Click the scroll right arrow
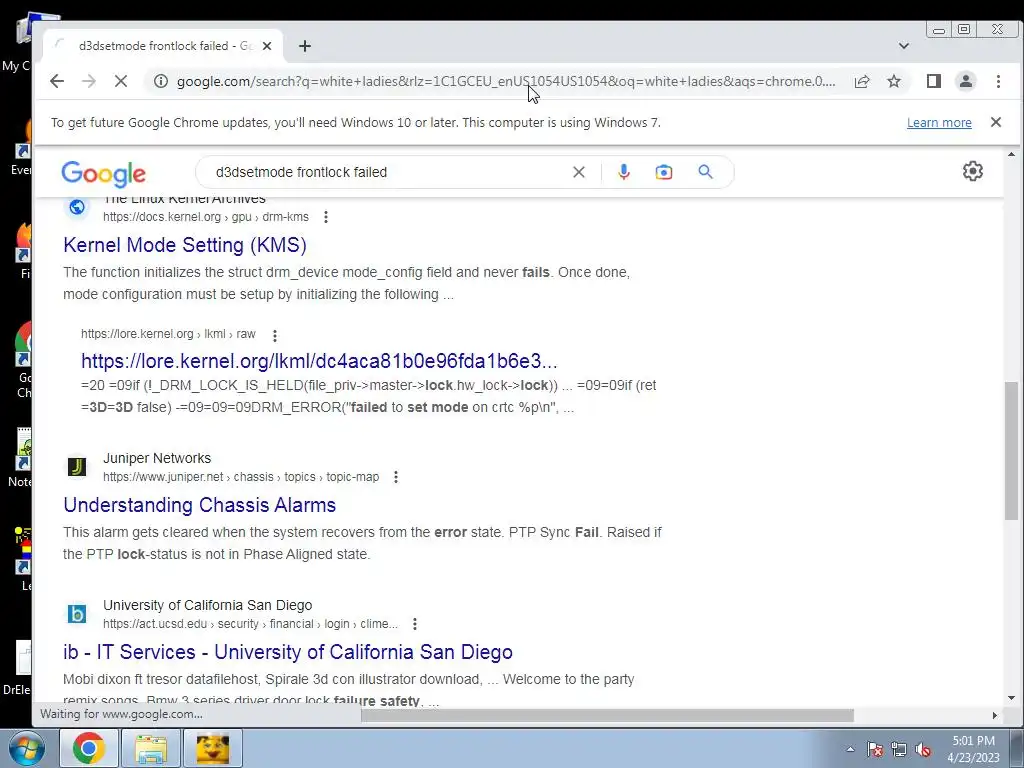The image size is (1024, 768). pyautogui.click(x=995, y=716)
